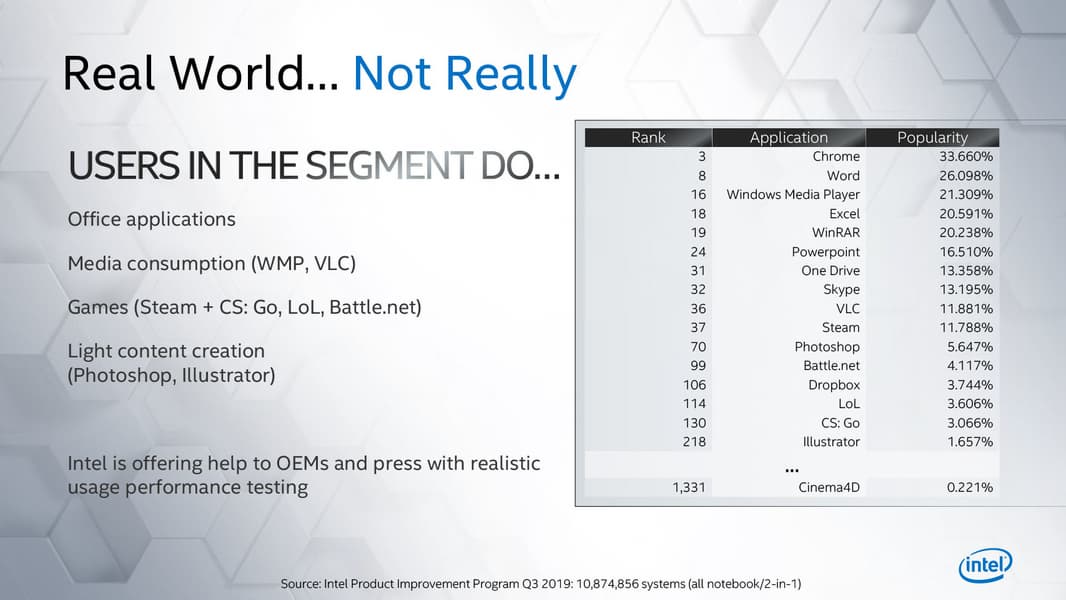
Task: Click the '26.098%' value
Action: point(966,175)
